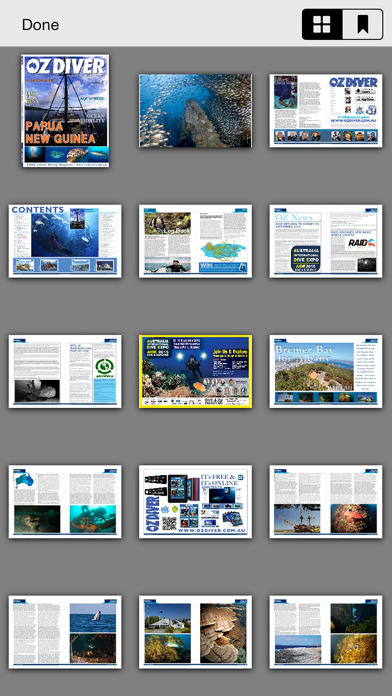Screen dimensions: 392x696
Task: Show the bookmarks view
Action: [363, 24]
